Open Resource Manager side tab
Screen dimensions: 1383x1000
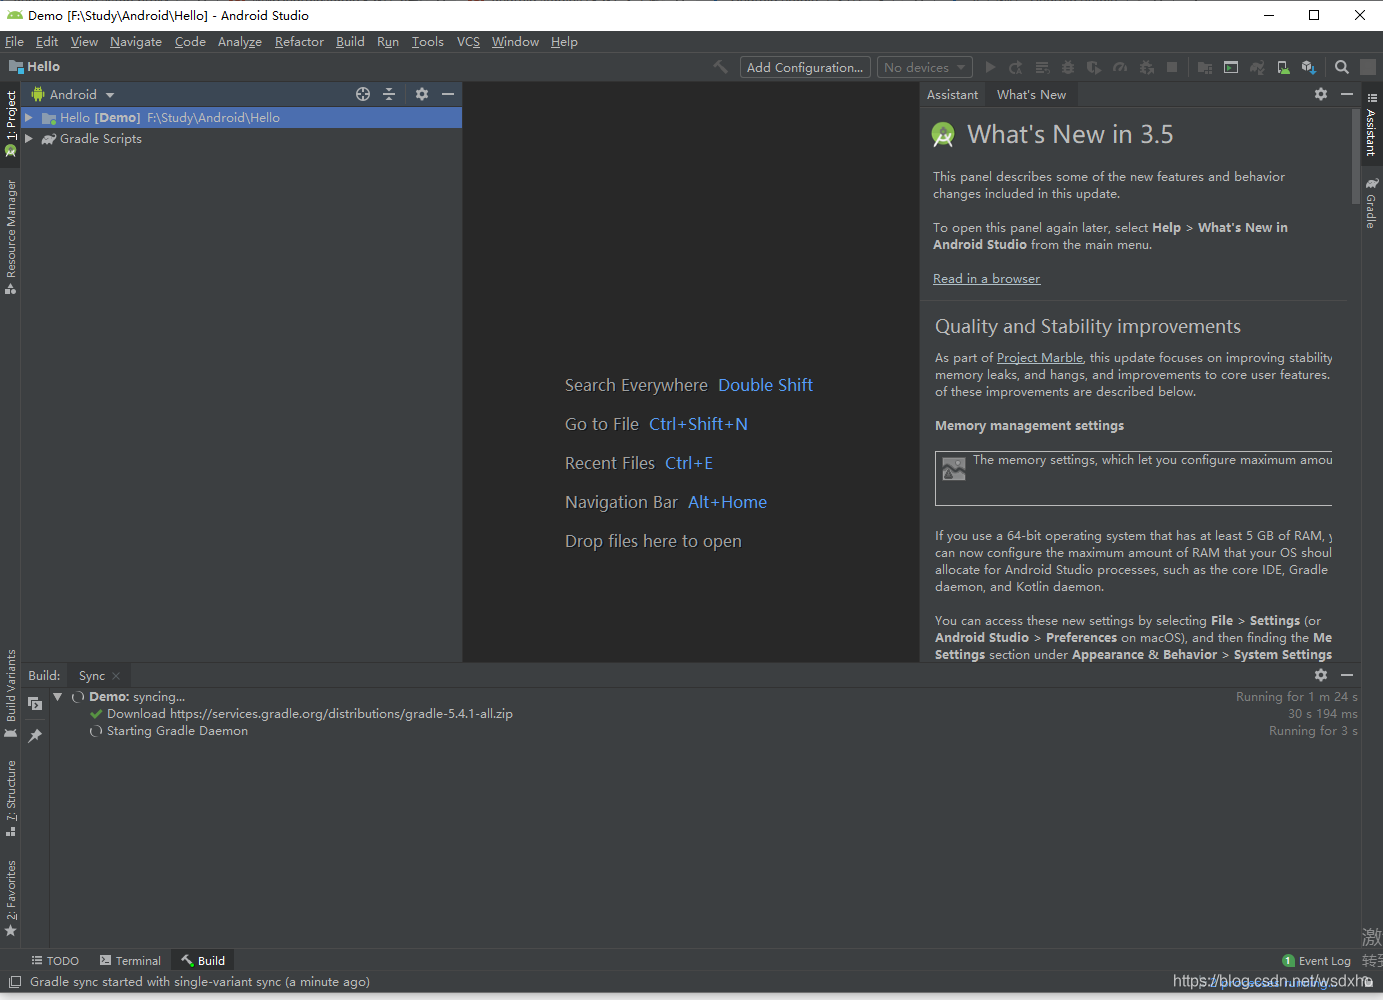[11, 237]
